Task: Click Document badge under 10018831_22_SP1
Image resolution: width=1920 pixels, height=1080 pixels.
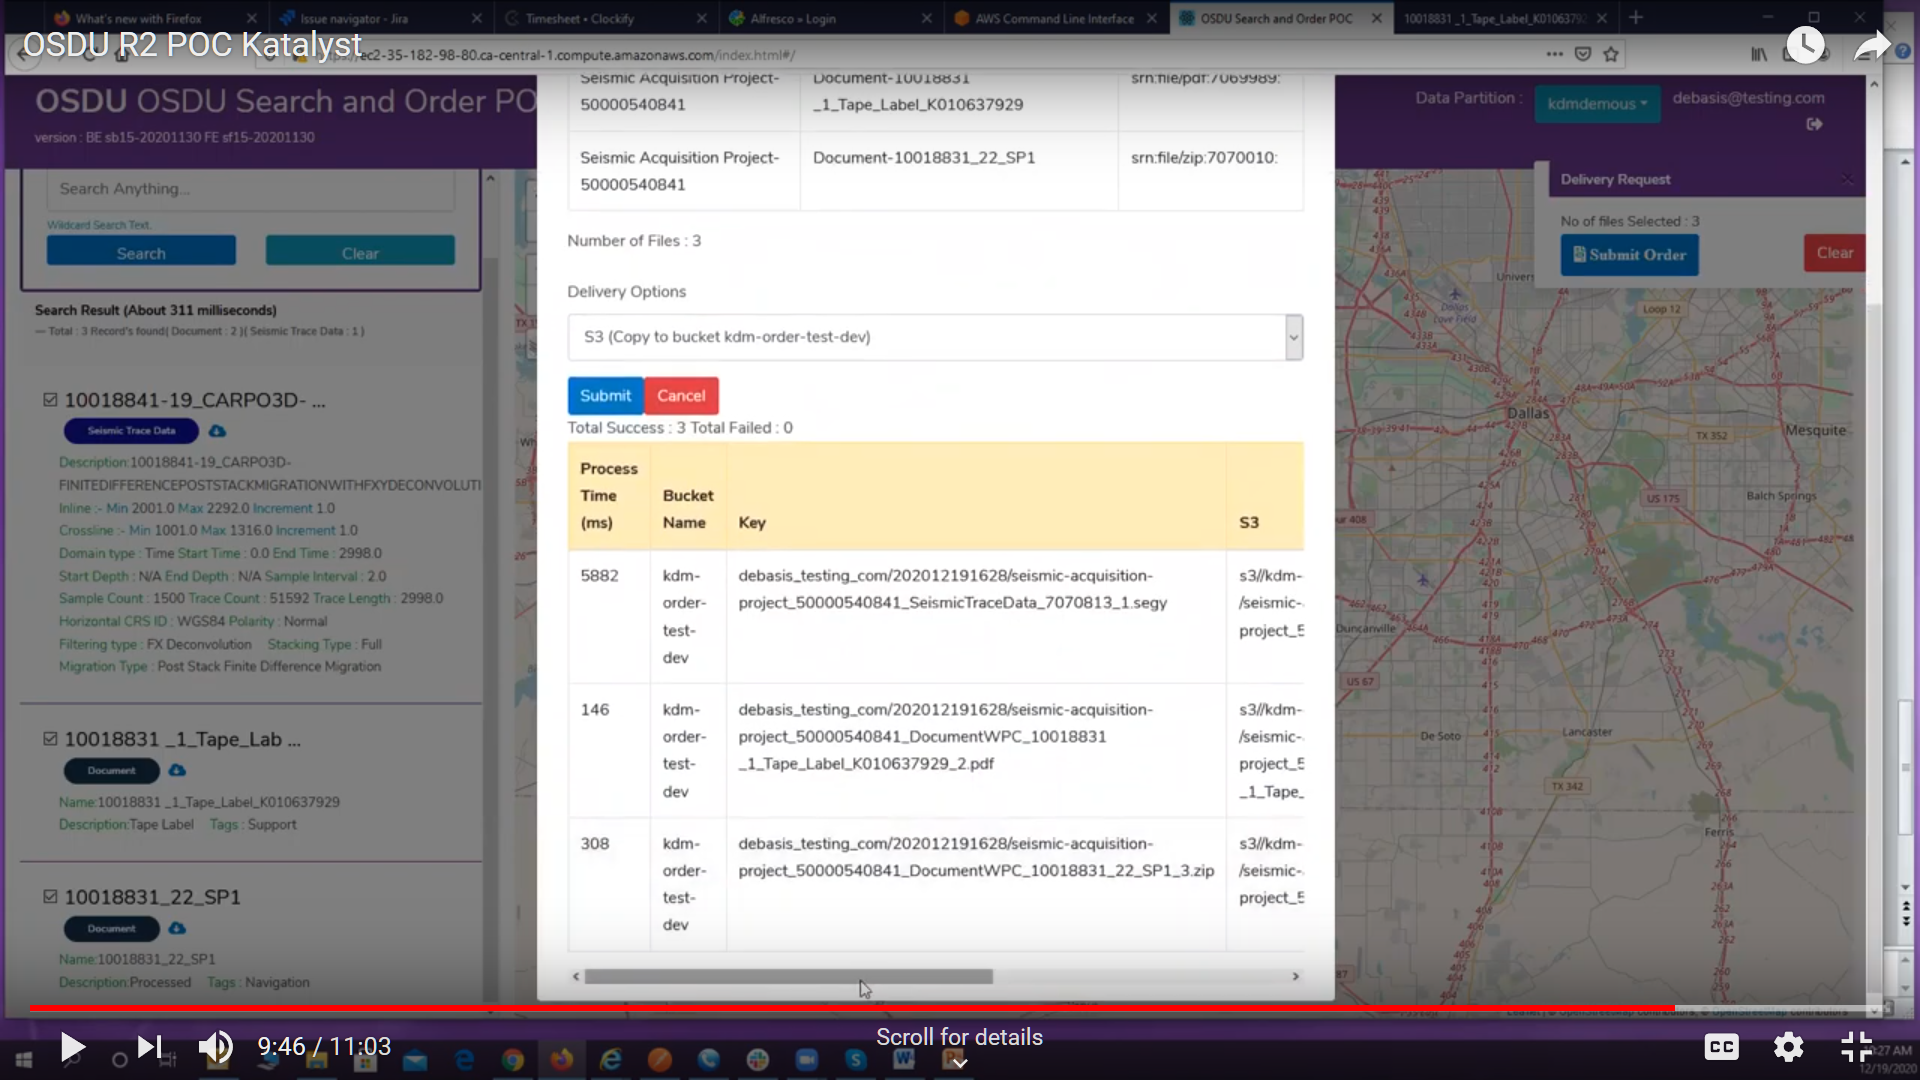Action: (111, 928)
